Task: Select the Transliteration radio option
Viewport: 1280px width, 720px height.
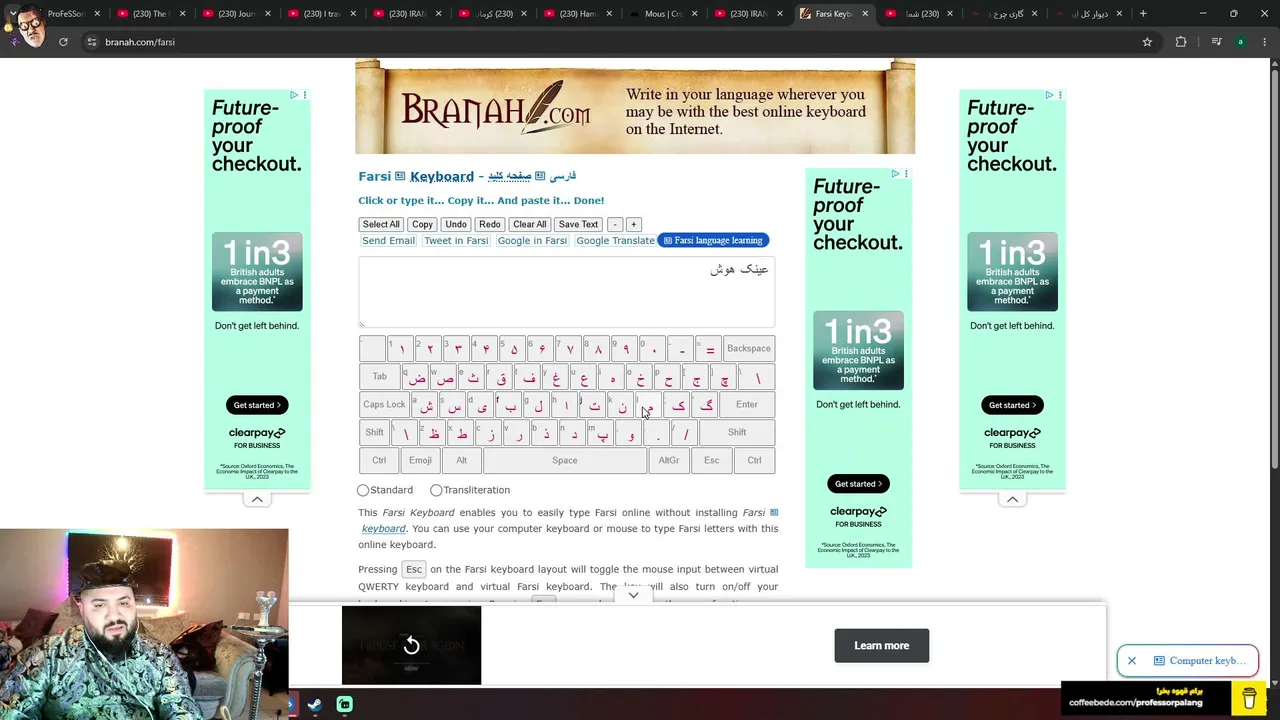Action: 436,490
